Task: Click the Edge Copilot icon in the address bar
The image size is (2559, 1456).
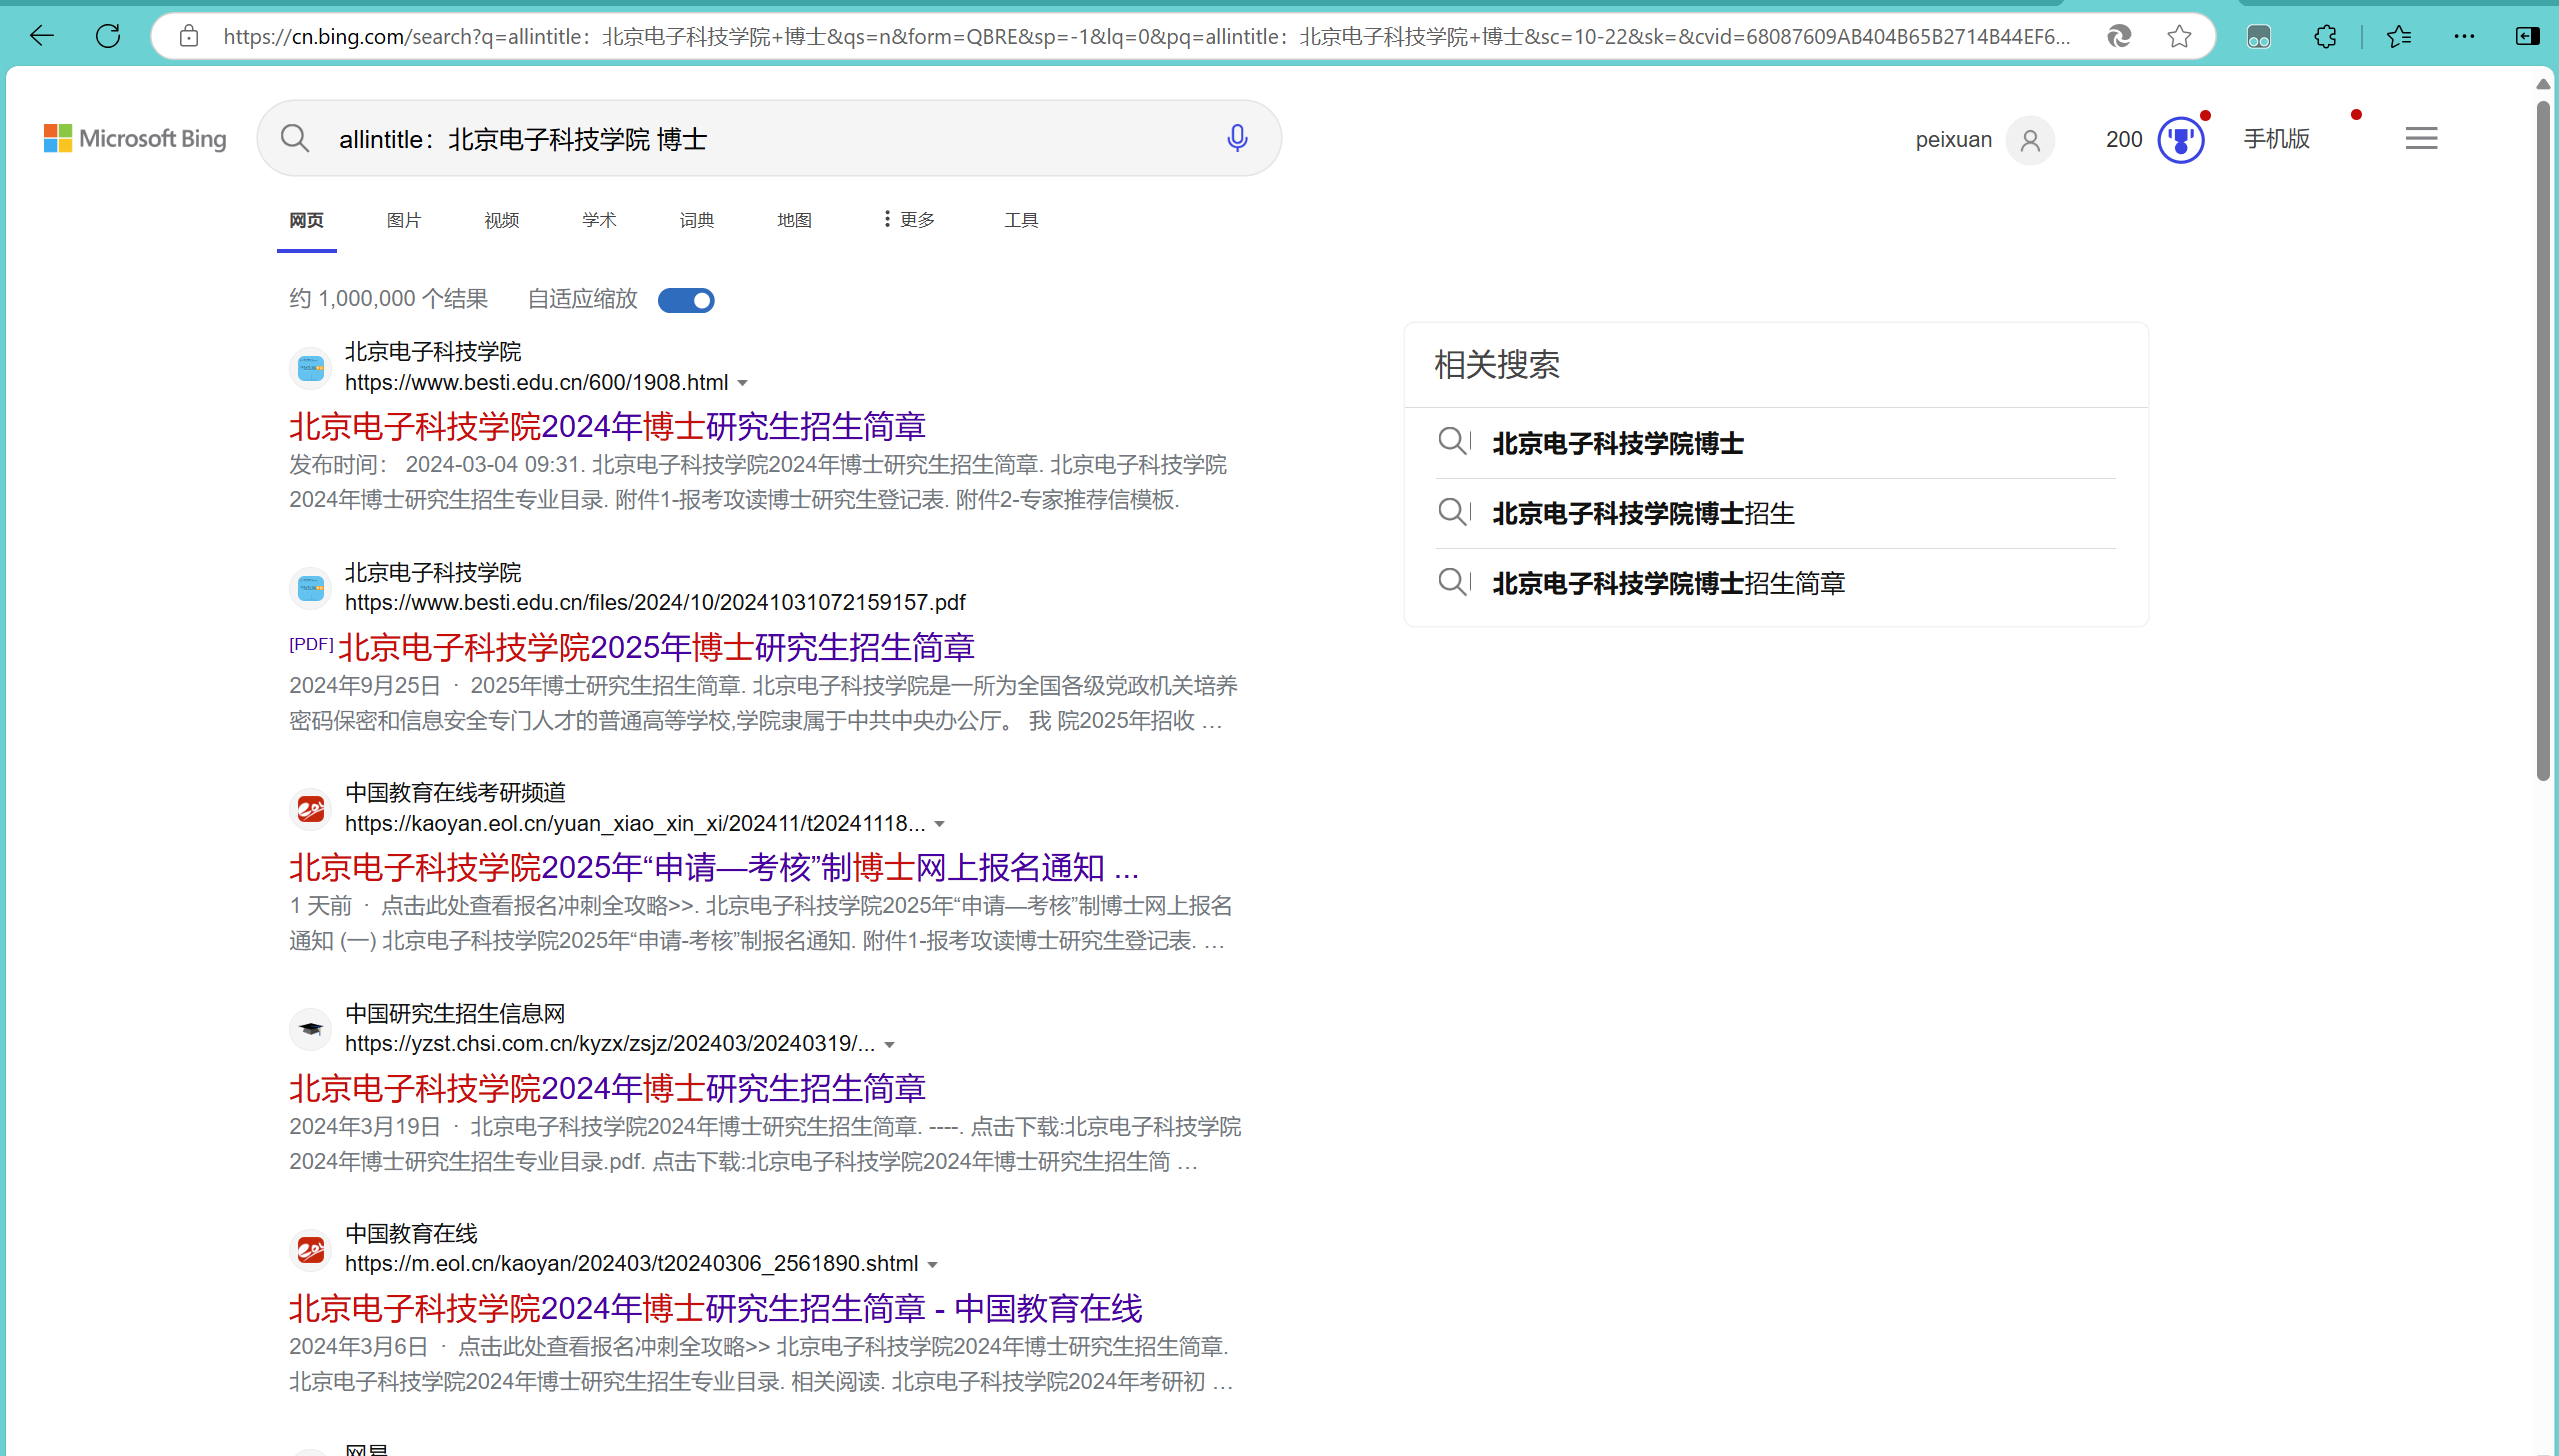Action: [x=2119, y=37]
